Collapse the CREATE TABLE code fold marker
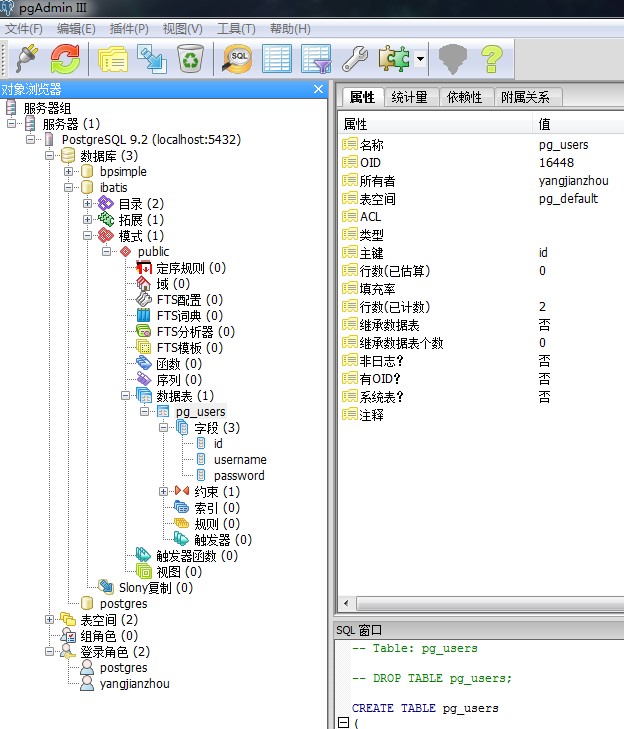 344,722
